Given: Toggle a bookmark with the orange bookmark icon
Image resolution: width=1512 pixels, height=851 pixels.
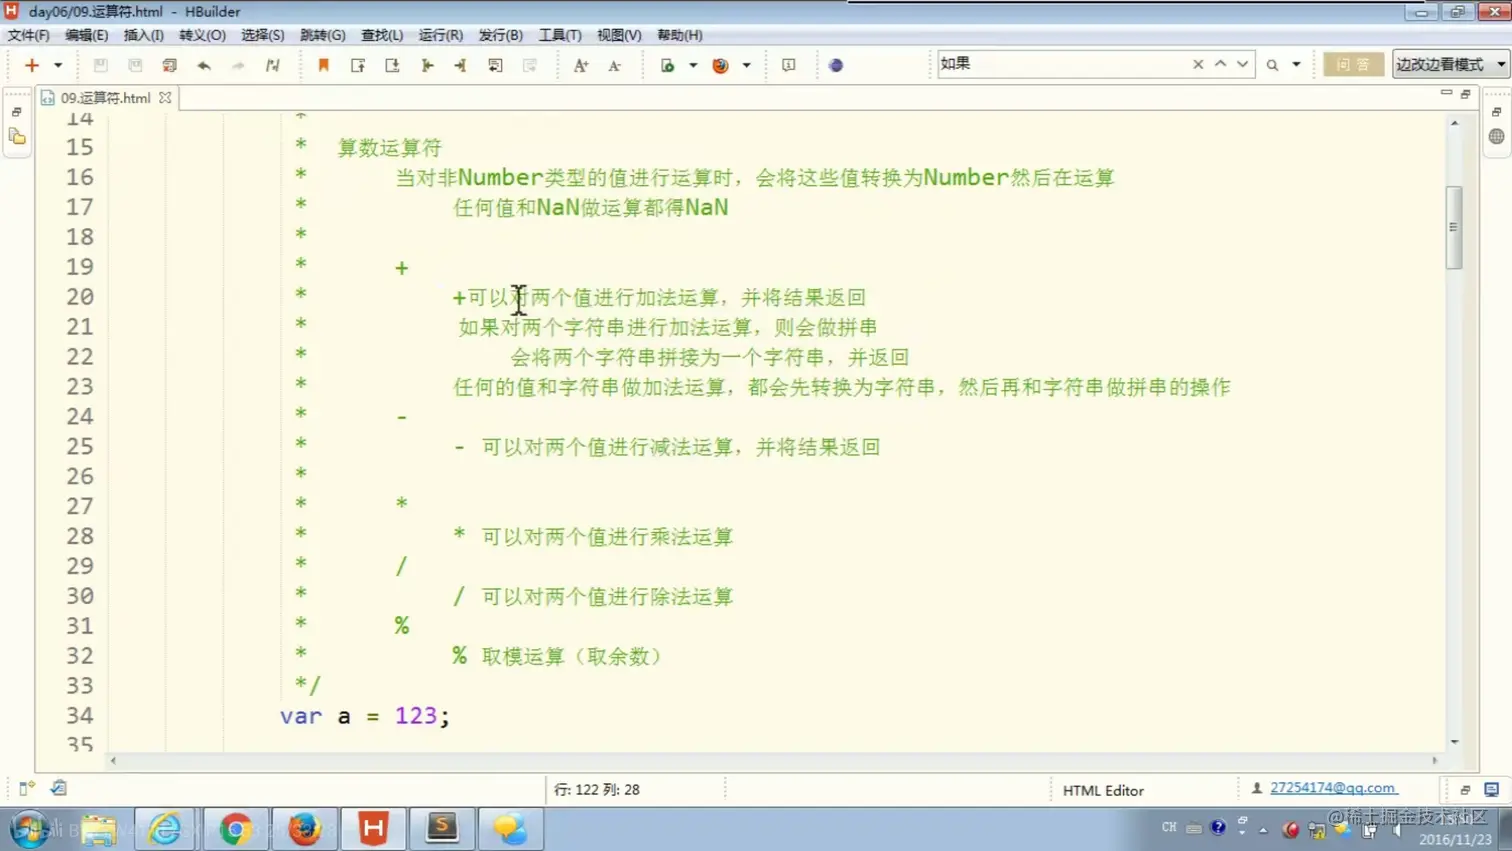Looking at the screenshot, I should (324, 64).
